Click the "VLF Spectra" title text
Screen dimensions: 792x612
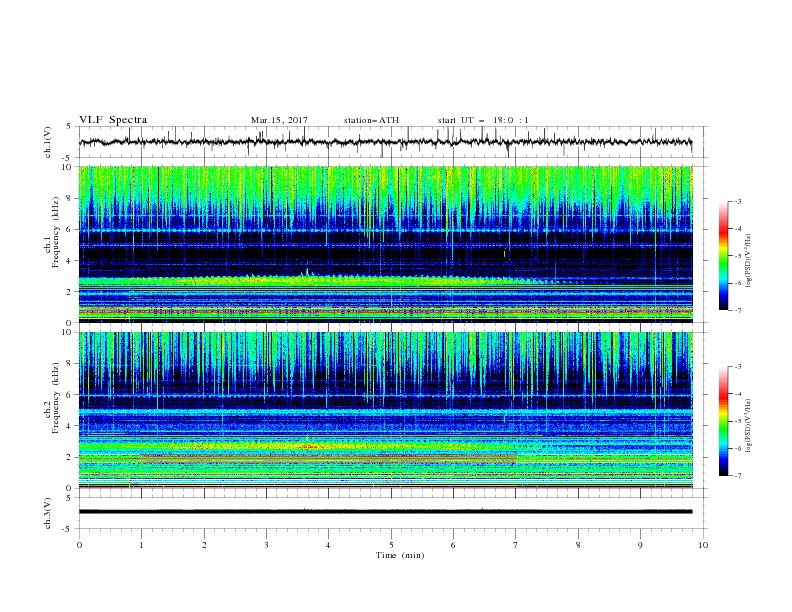click(113, 120)
